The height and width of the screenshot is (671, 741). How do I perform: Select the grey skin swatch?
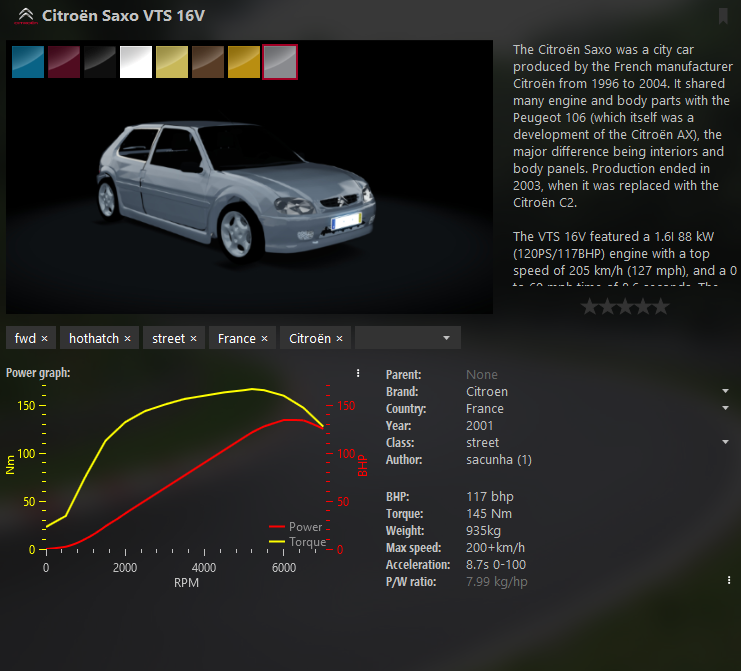point(280,62)
